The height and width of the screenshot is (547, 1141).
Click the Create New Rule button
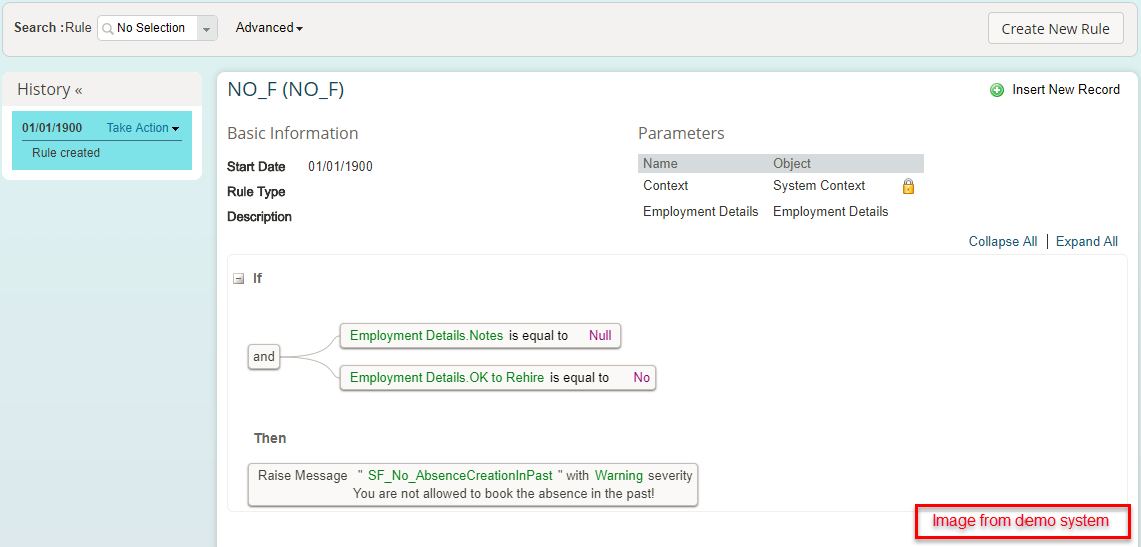tap(1055, 29)
